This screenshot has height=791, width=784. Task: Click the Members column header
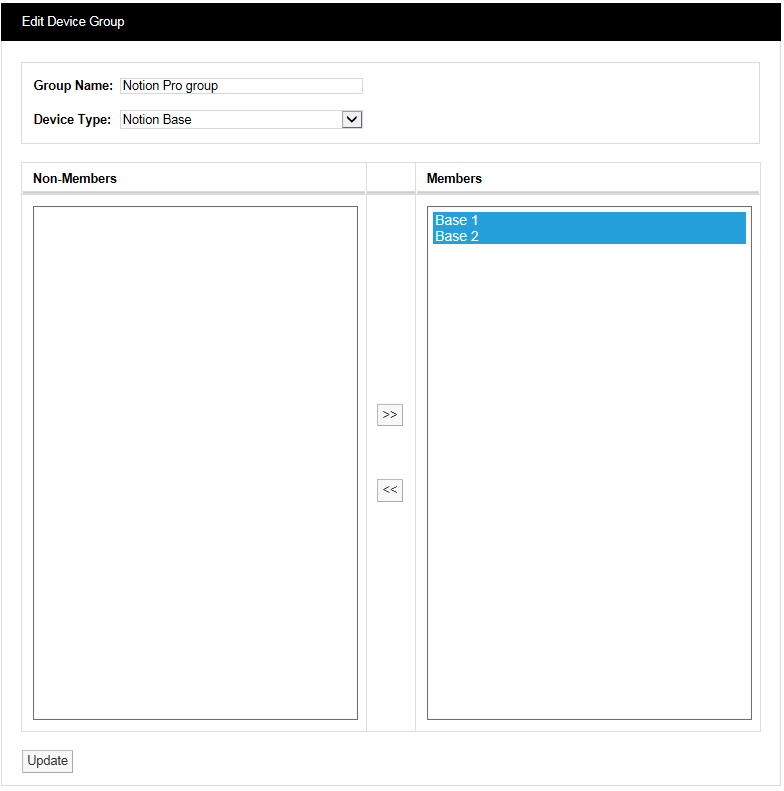[454, 178]
